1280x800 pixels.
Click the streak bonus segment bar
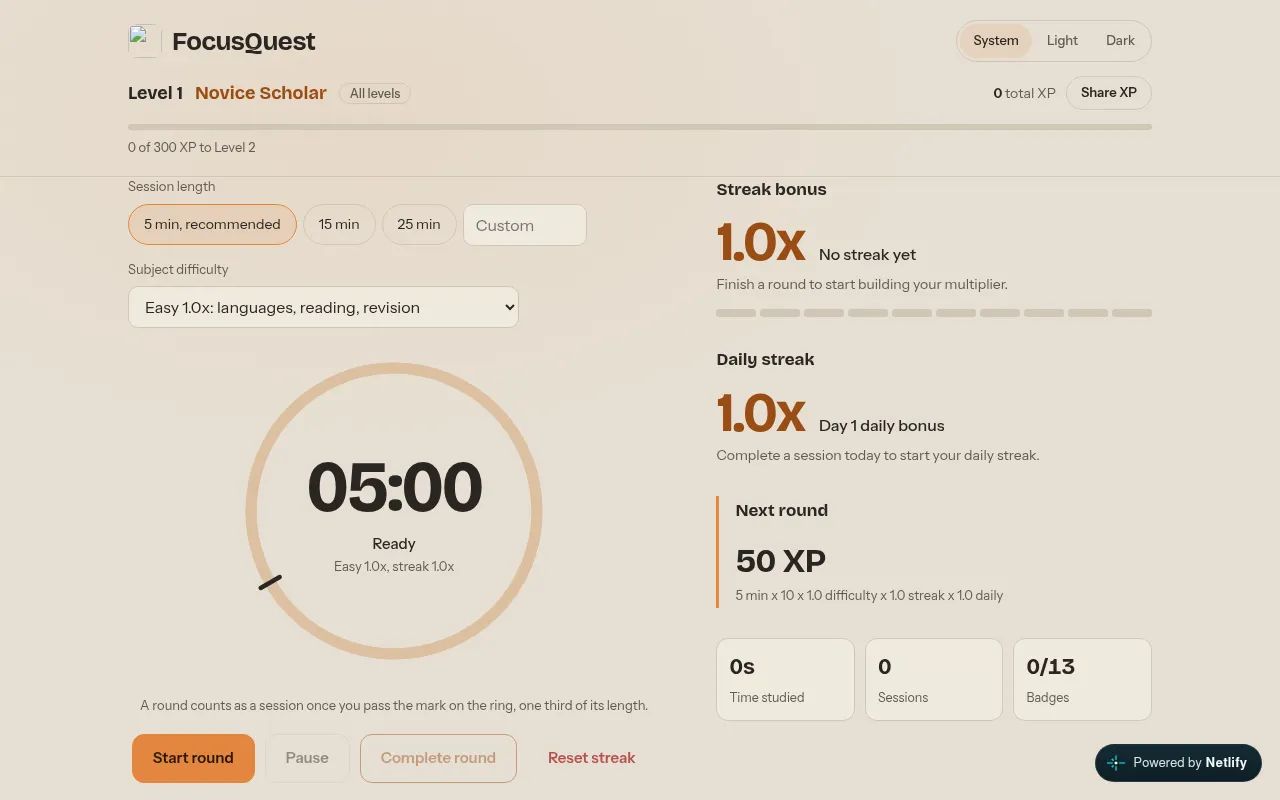[x=934, y=313]
